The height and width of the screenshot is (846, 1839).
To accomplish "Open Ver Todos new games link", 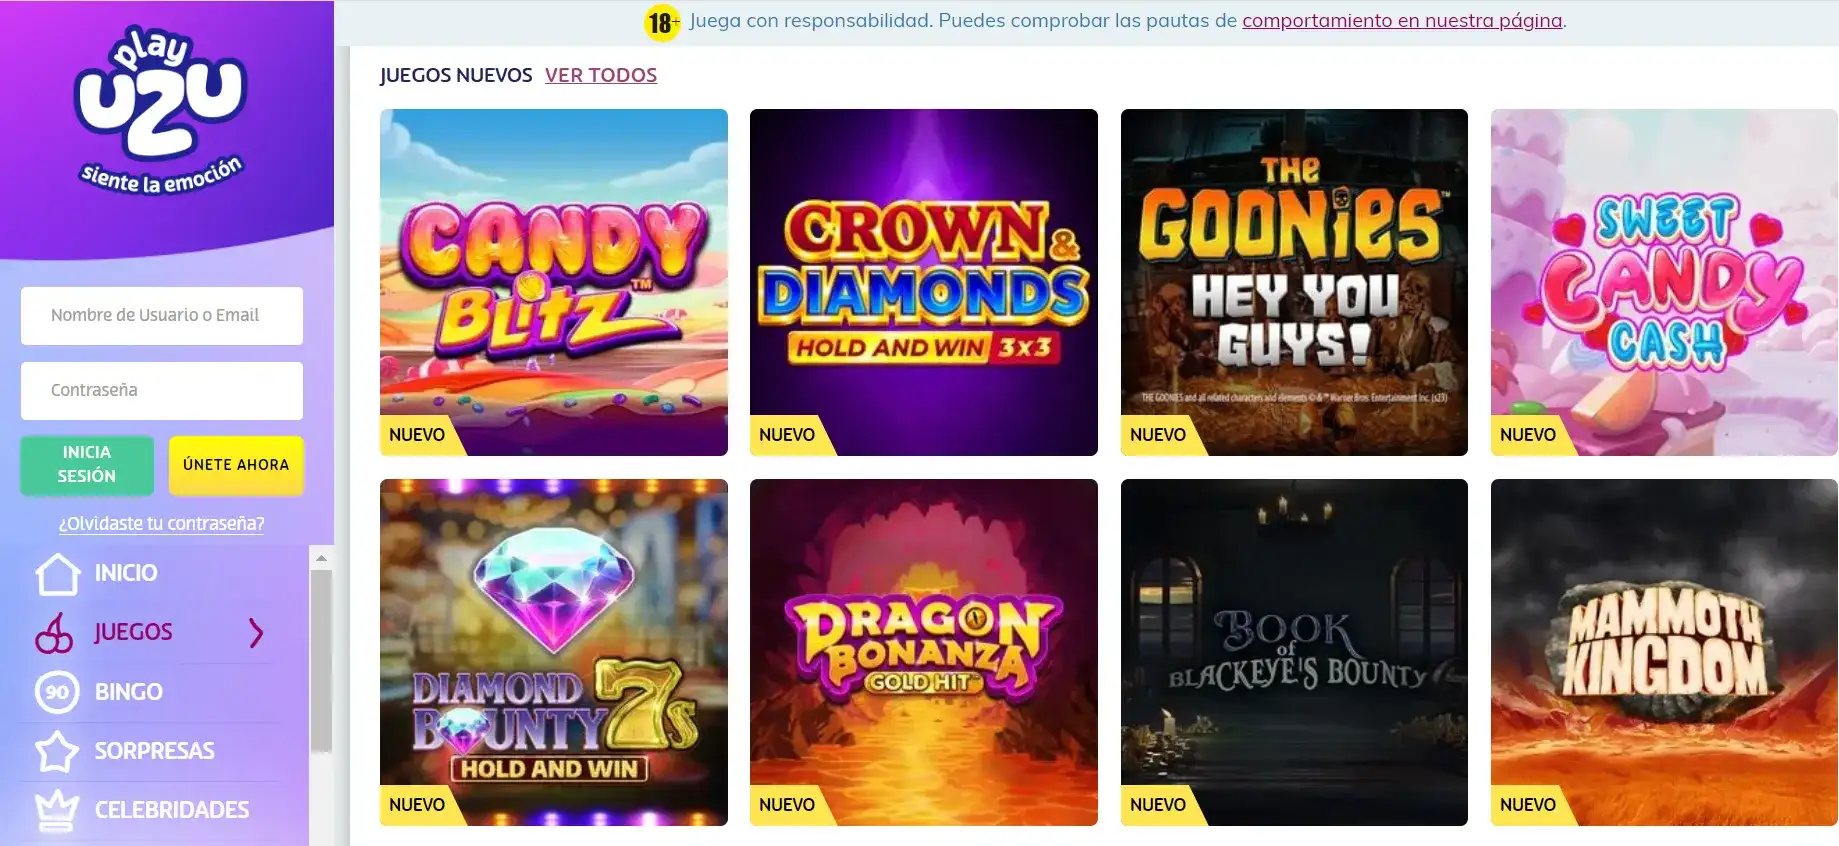I will coord(601,75).
